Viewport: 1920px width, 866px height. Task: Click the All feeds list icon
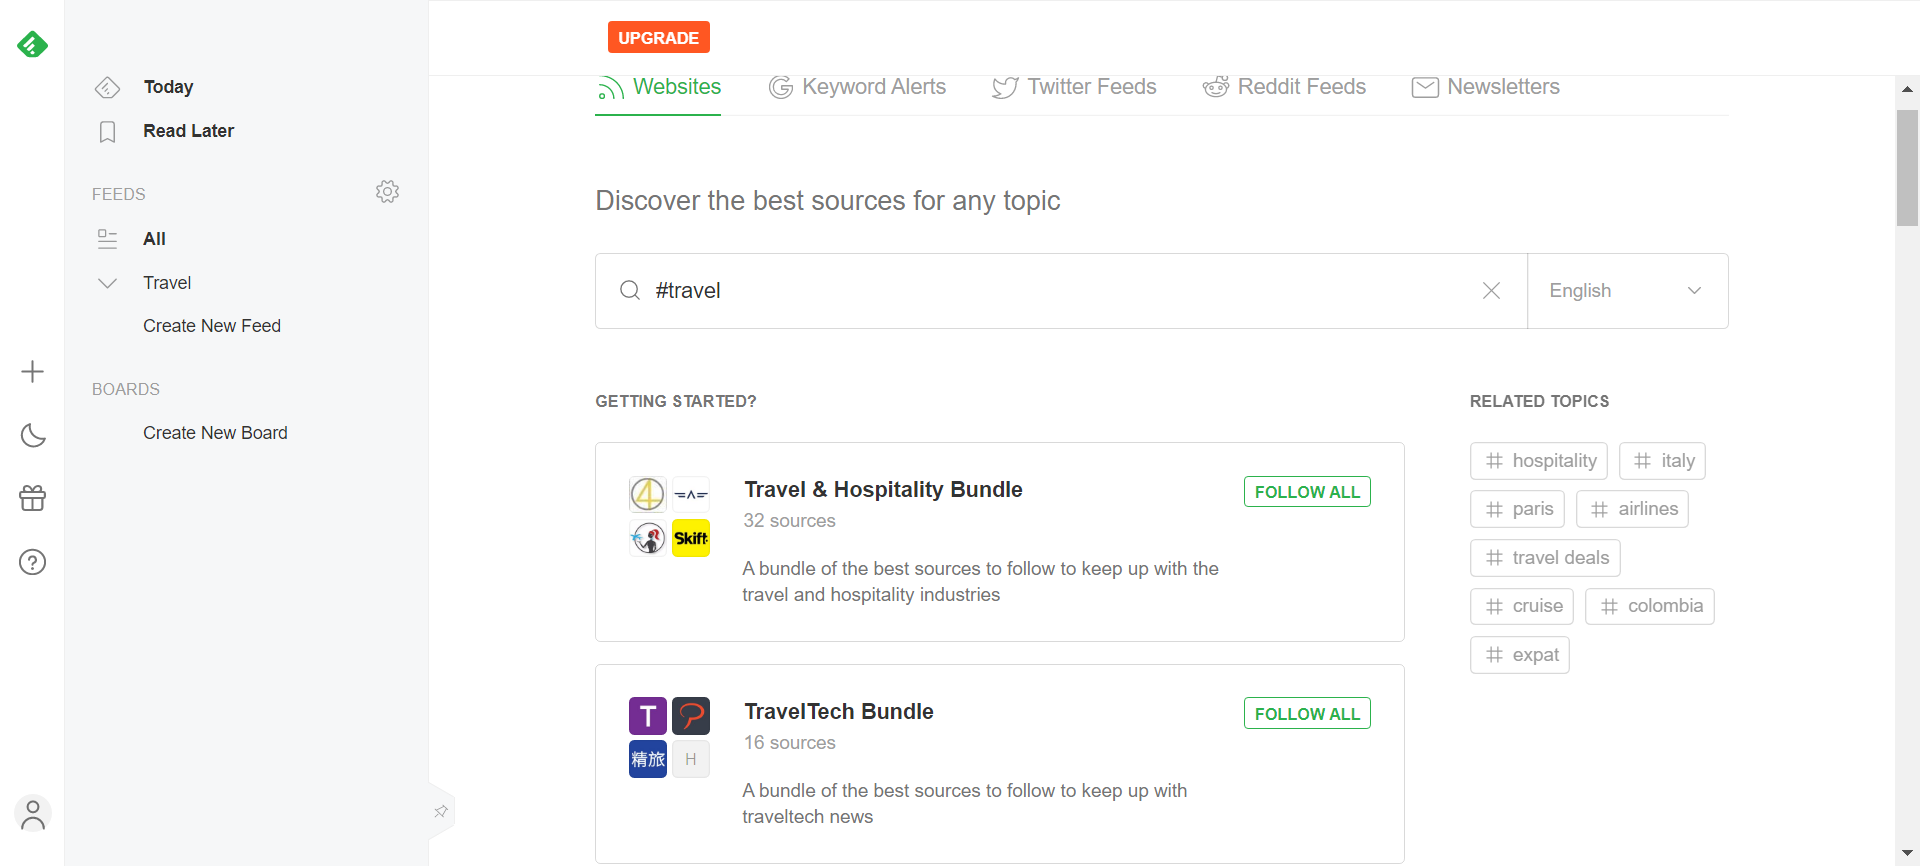107,238
